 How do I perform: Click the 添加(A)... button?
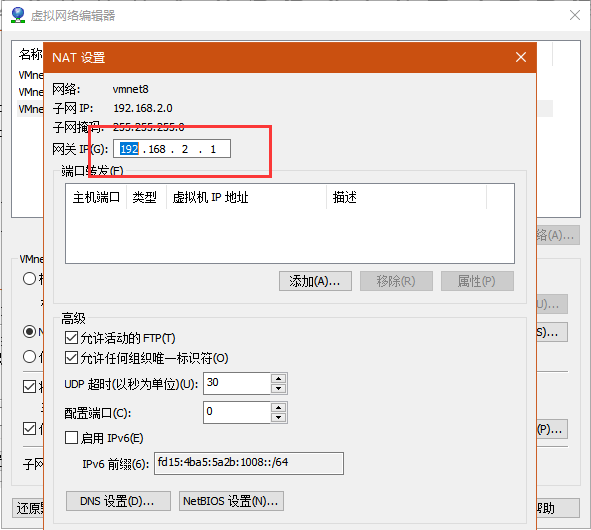(x=315, y=281)
